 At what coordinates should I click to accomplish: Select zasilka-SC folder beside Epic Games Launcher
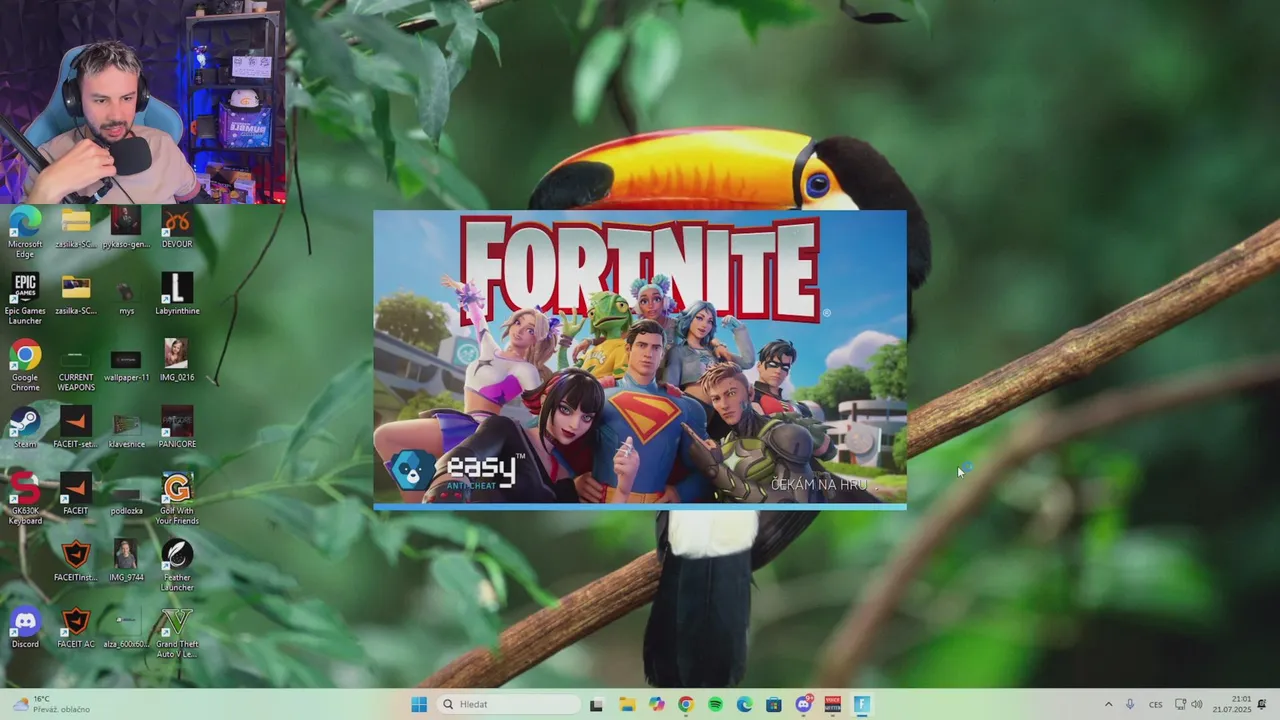76,295
